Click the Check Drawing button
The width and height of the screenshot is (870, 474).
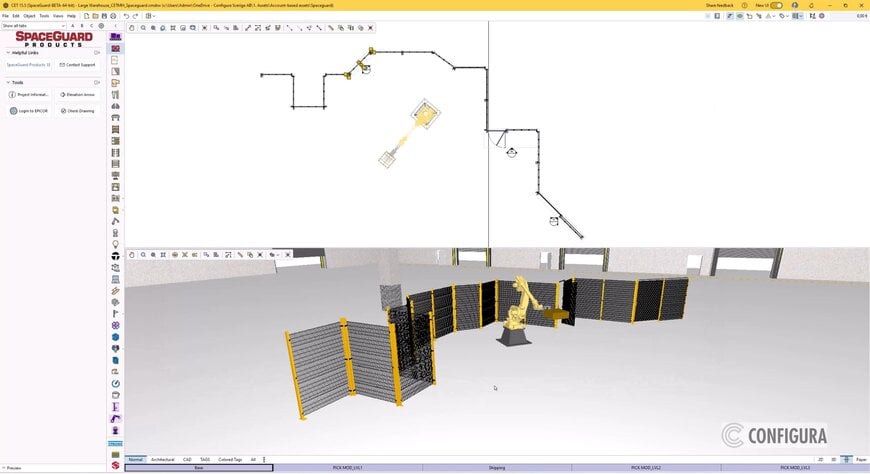pos(78,111)
